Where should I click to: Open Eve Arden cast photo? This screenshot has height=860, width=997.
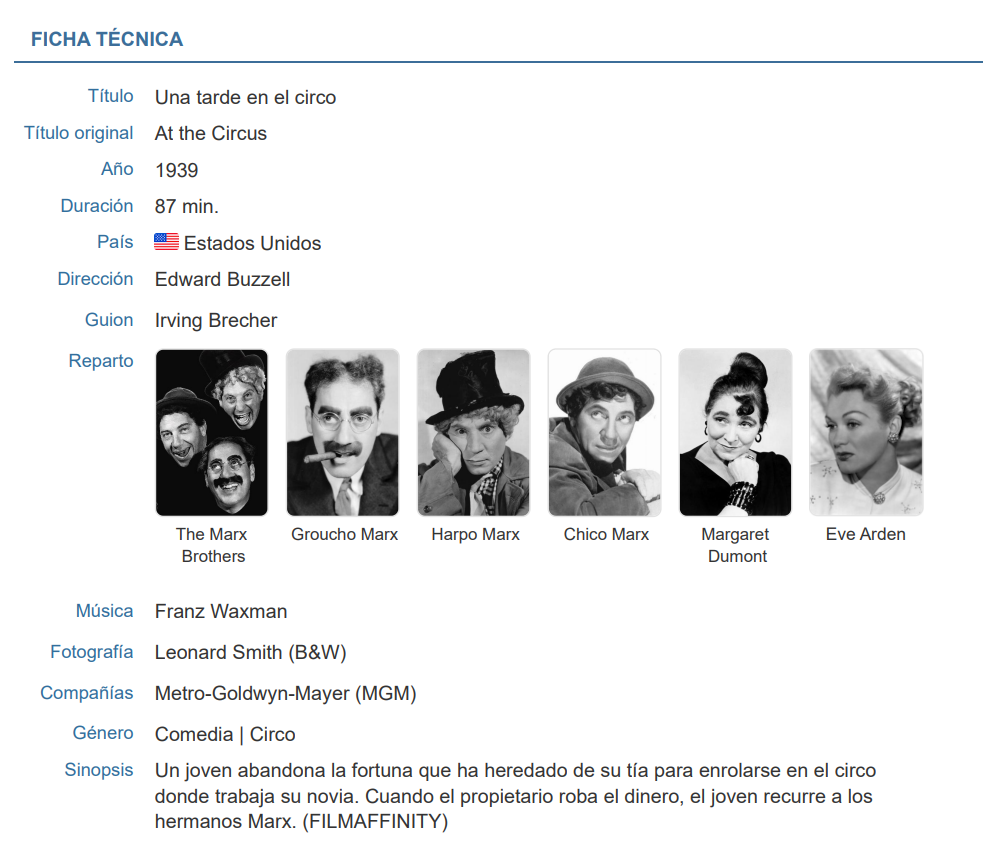[x=866, y=432]
